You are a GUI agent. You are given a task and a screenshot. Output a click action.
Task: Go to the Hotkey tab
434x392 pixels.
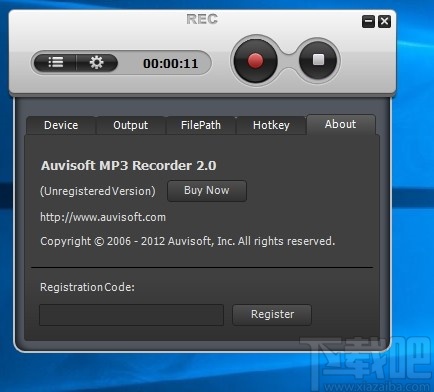[x=271, y=125]
